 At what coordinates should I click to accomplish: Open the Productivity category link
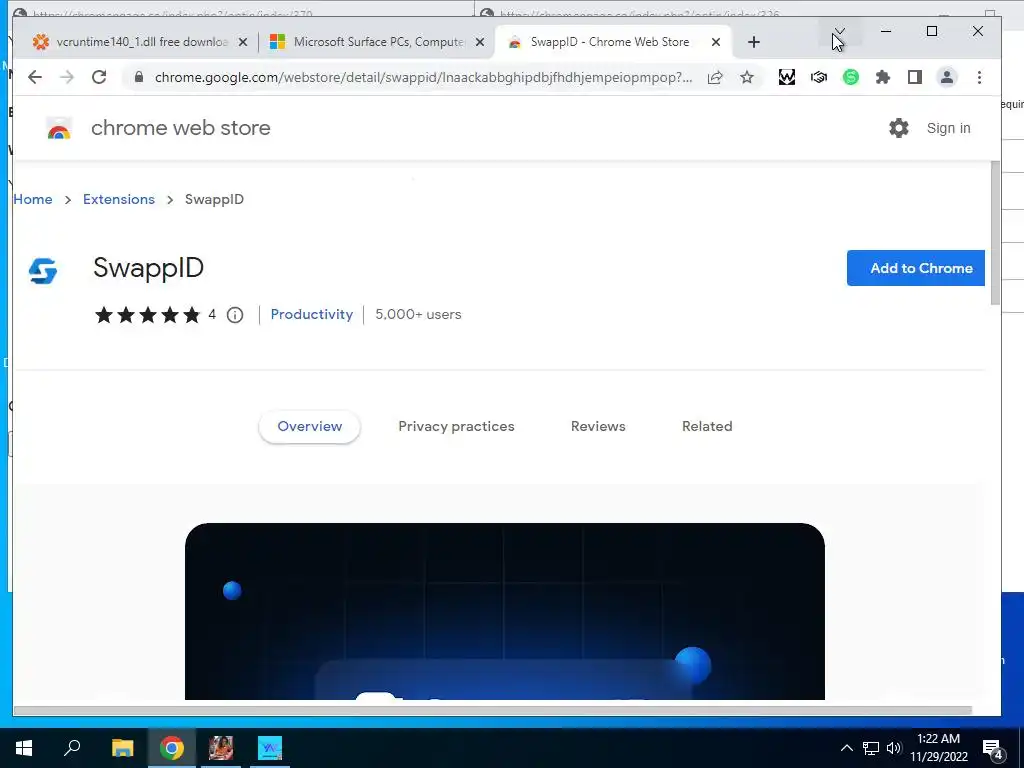pos(312,314)
